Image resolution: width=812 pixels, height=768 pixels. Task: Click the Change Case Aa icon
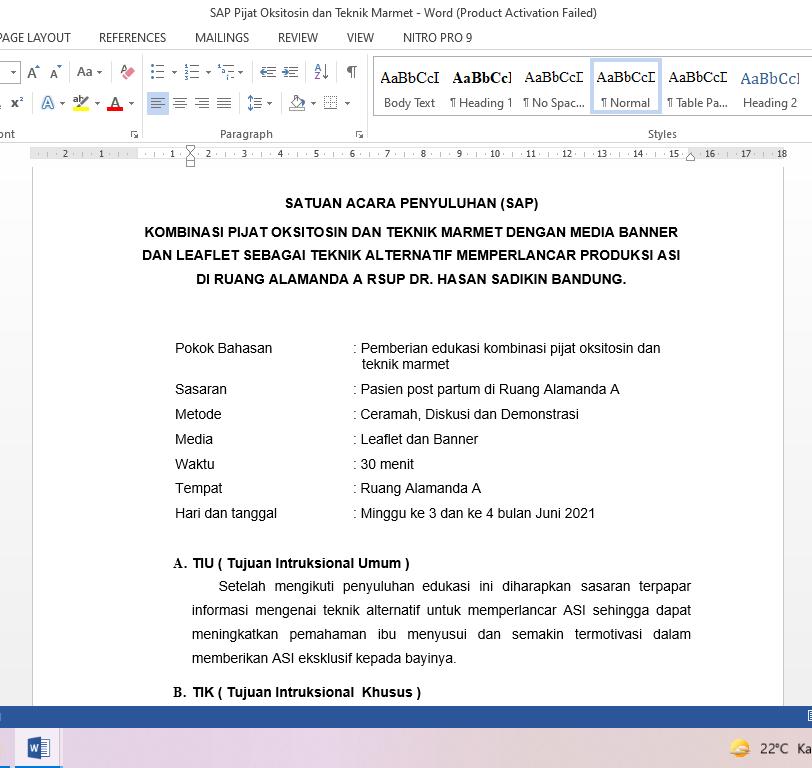(x=84, y=72)
